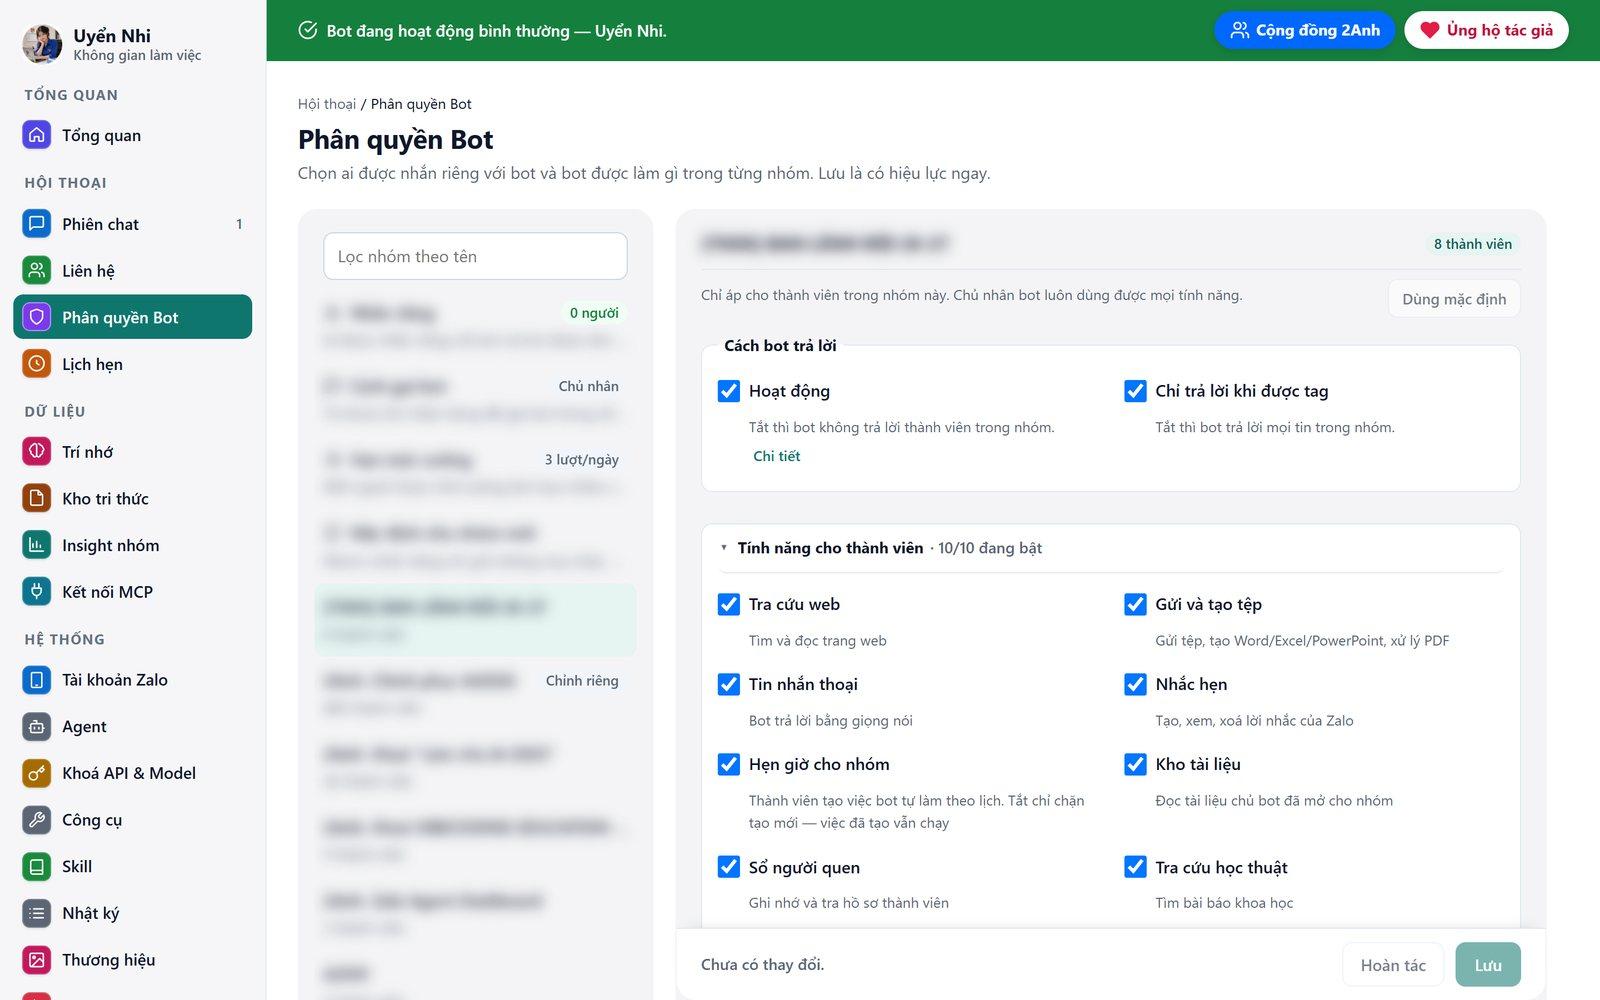Viewport: 1600px width, 1000px height.
Task: Open the Công cụ wrench icon
Action: tap(37, 820)
